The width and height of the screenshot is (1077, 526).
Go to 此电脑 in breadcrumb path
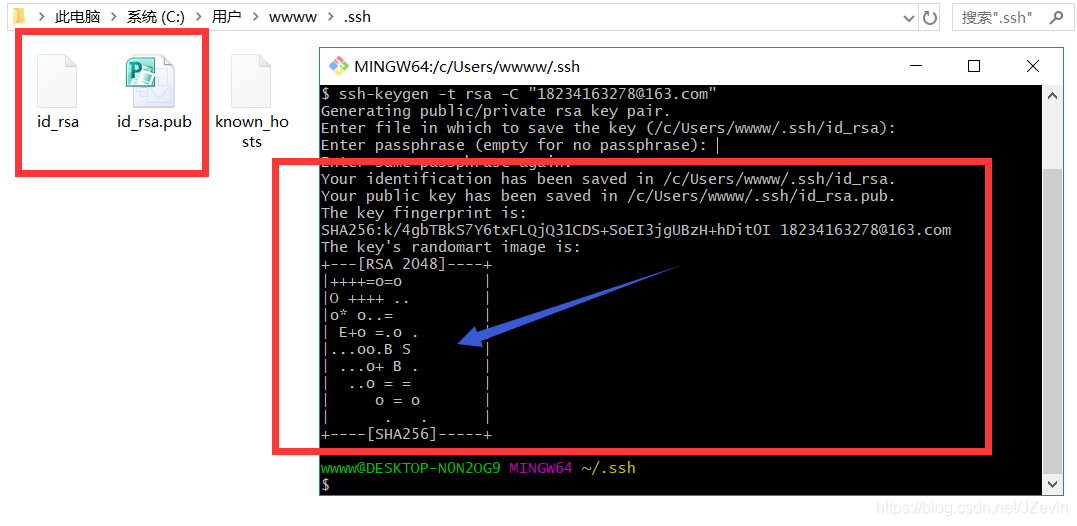pos(78,17)
